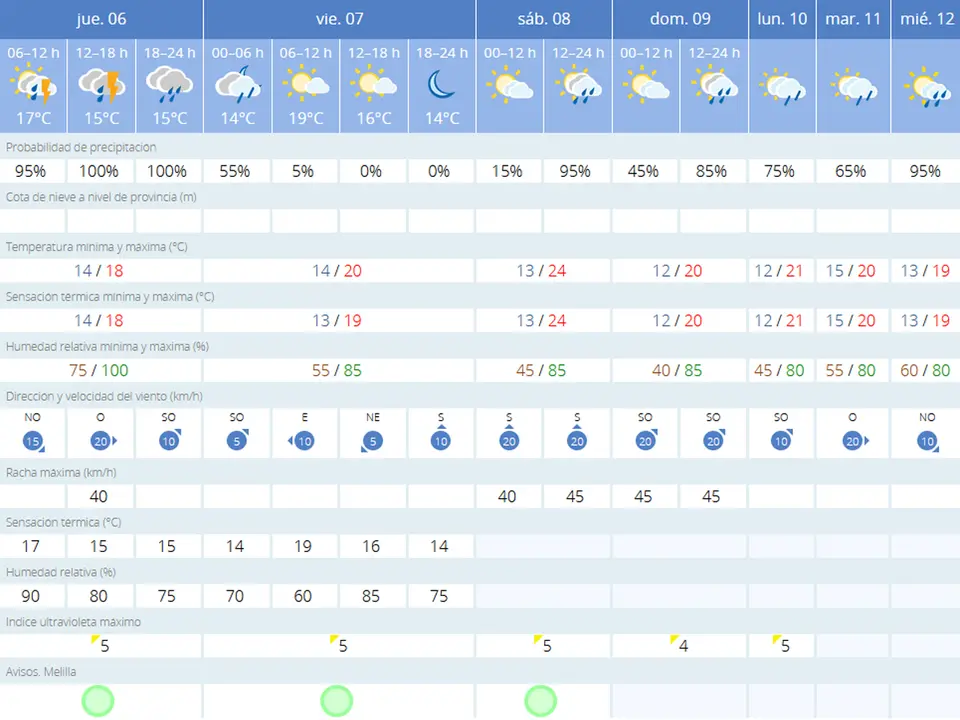Screen dimensions: 960x720
Task: Click the Indice ultravioleta maximo label
Action: click(x=73, y=622)
